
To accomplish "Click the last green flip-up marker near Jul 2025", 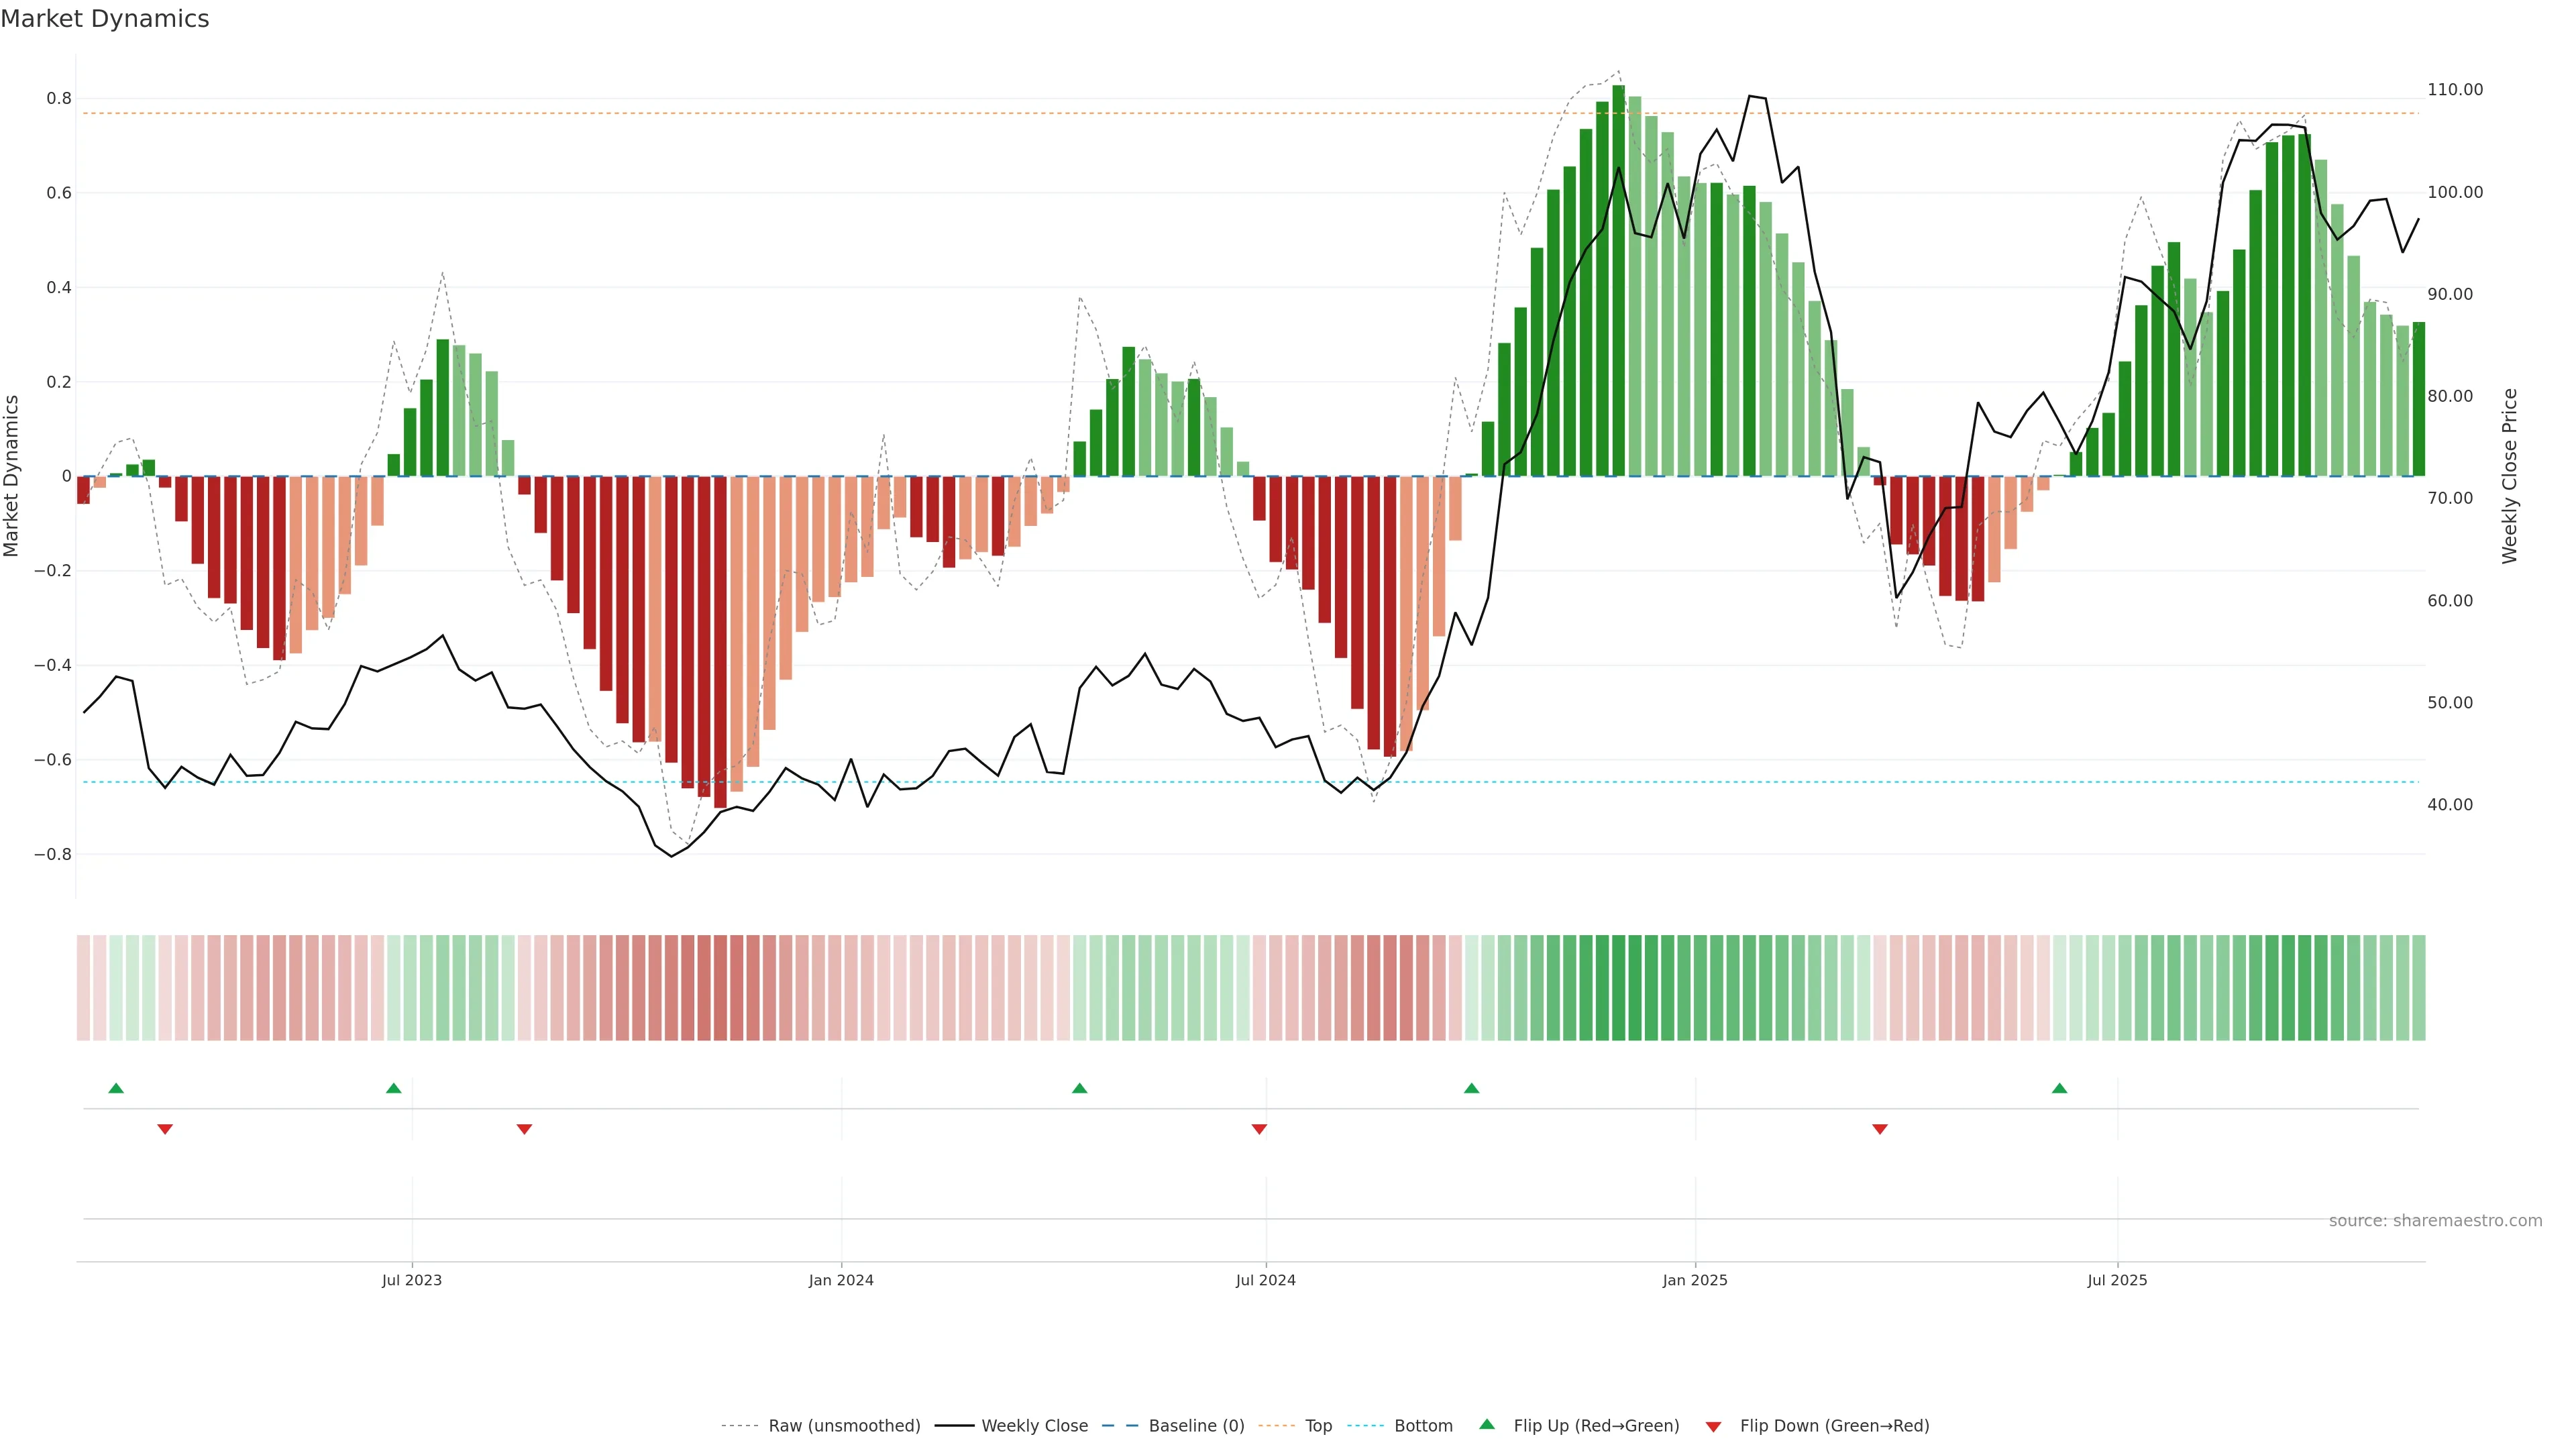I will pos(2059,1088).
